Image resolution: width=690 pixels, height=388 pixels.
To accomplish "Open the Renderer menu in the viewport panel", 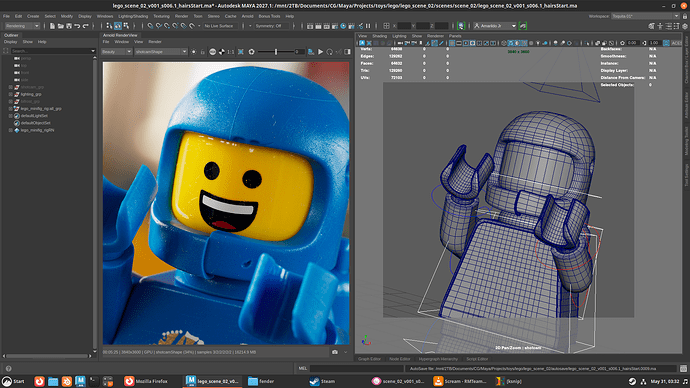I will click(435, 36).
